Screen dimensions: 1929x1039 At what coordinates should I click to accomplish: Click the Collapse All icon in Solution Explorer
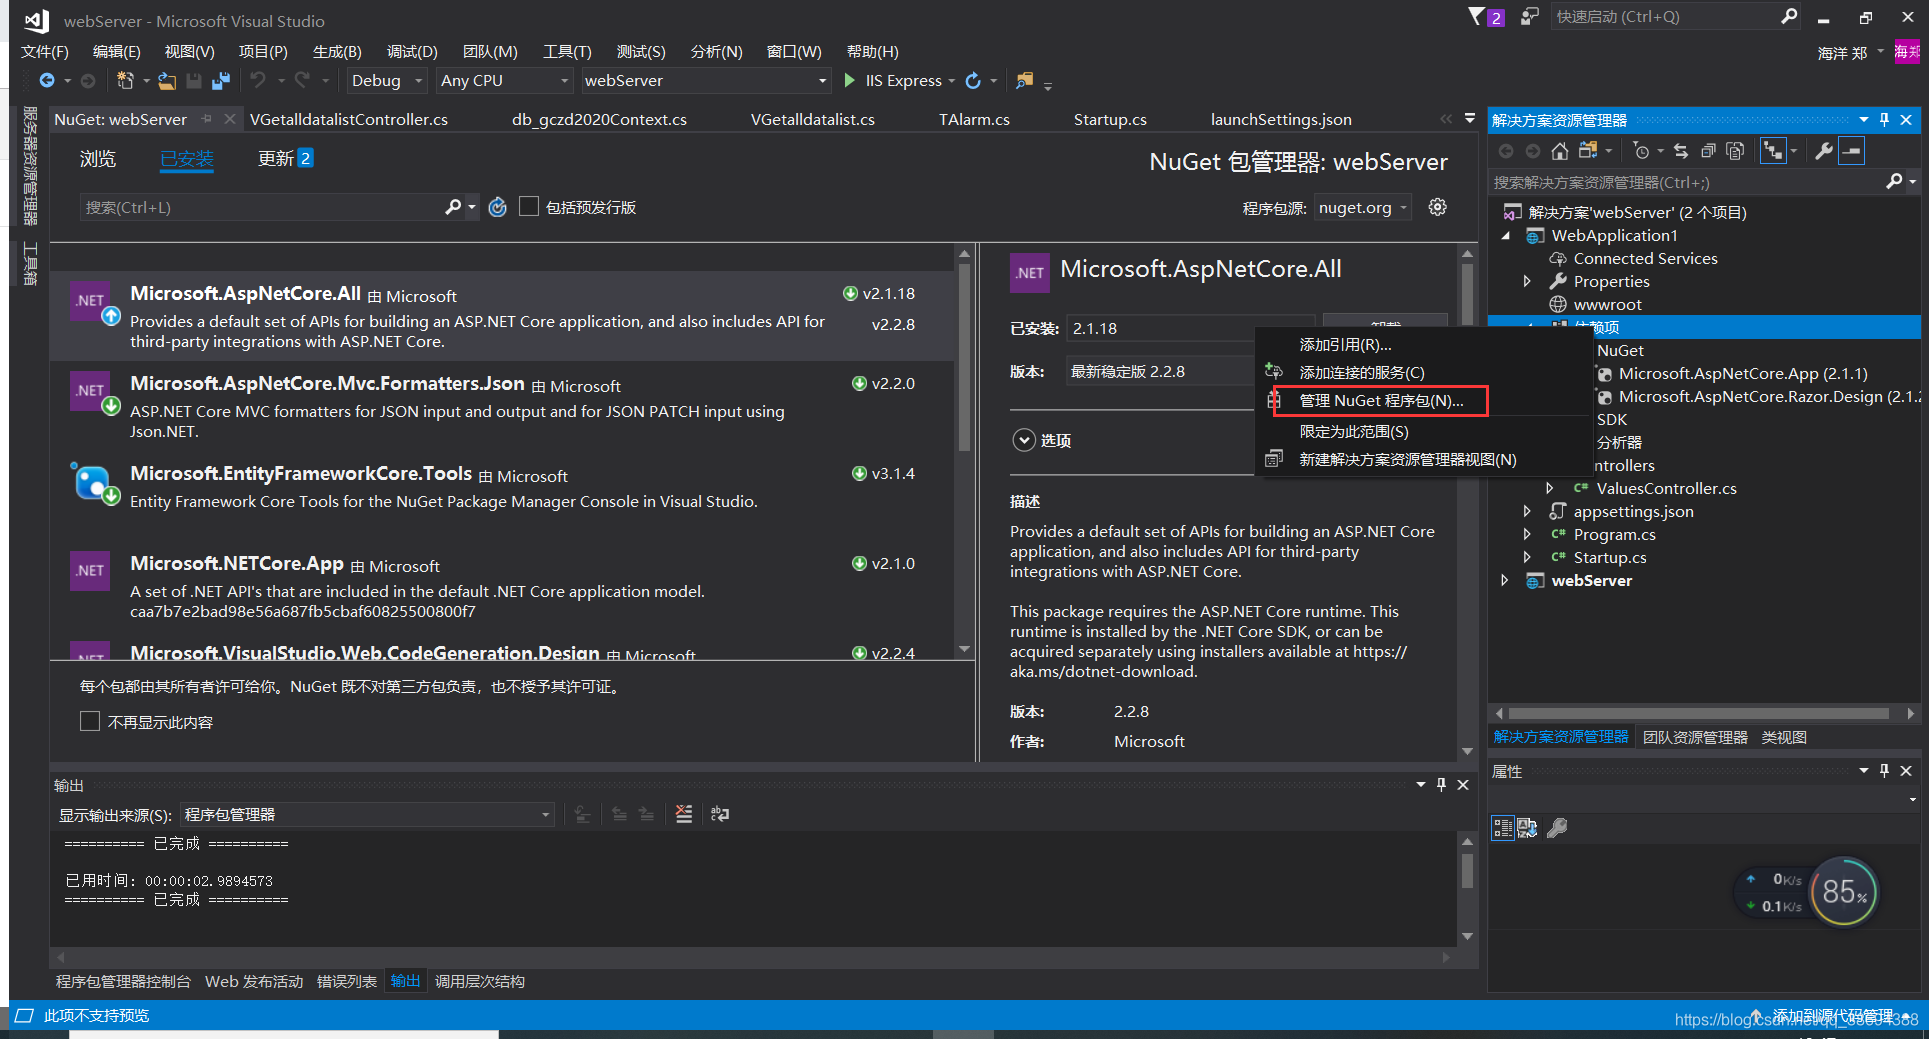click(x=1708, y=151)
